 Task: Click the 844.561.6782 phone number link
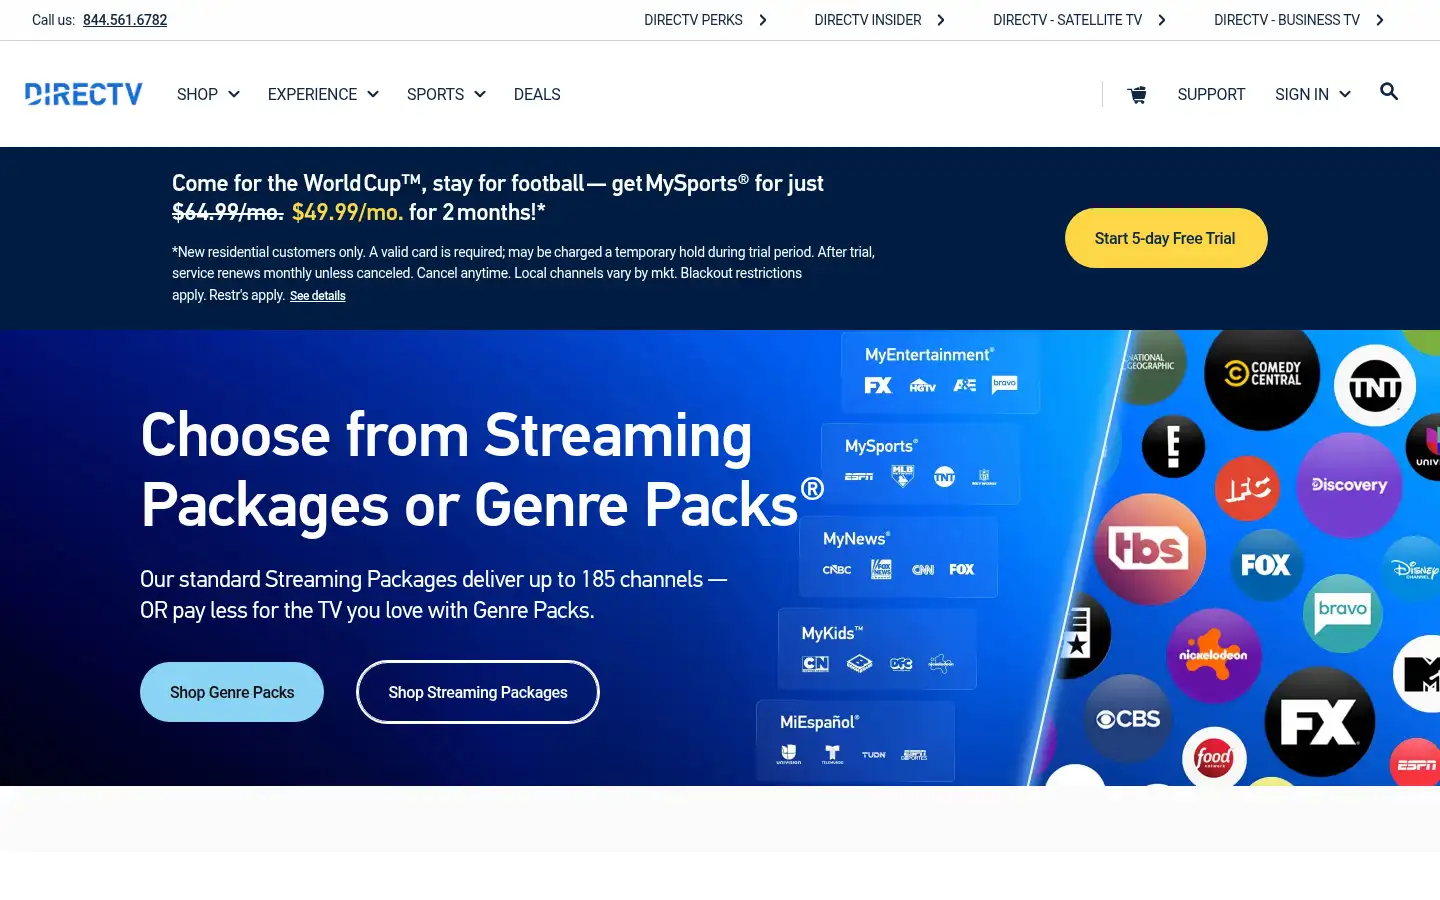click(x=125, y=20)
